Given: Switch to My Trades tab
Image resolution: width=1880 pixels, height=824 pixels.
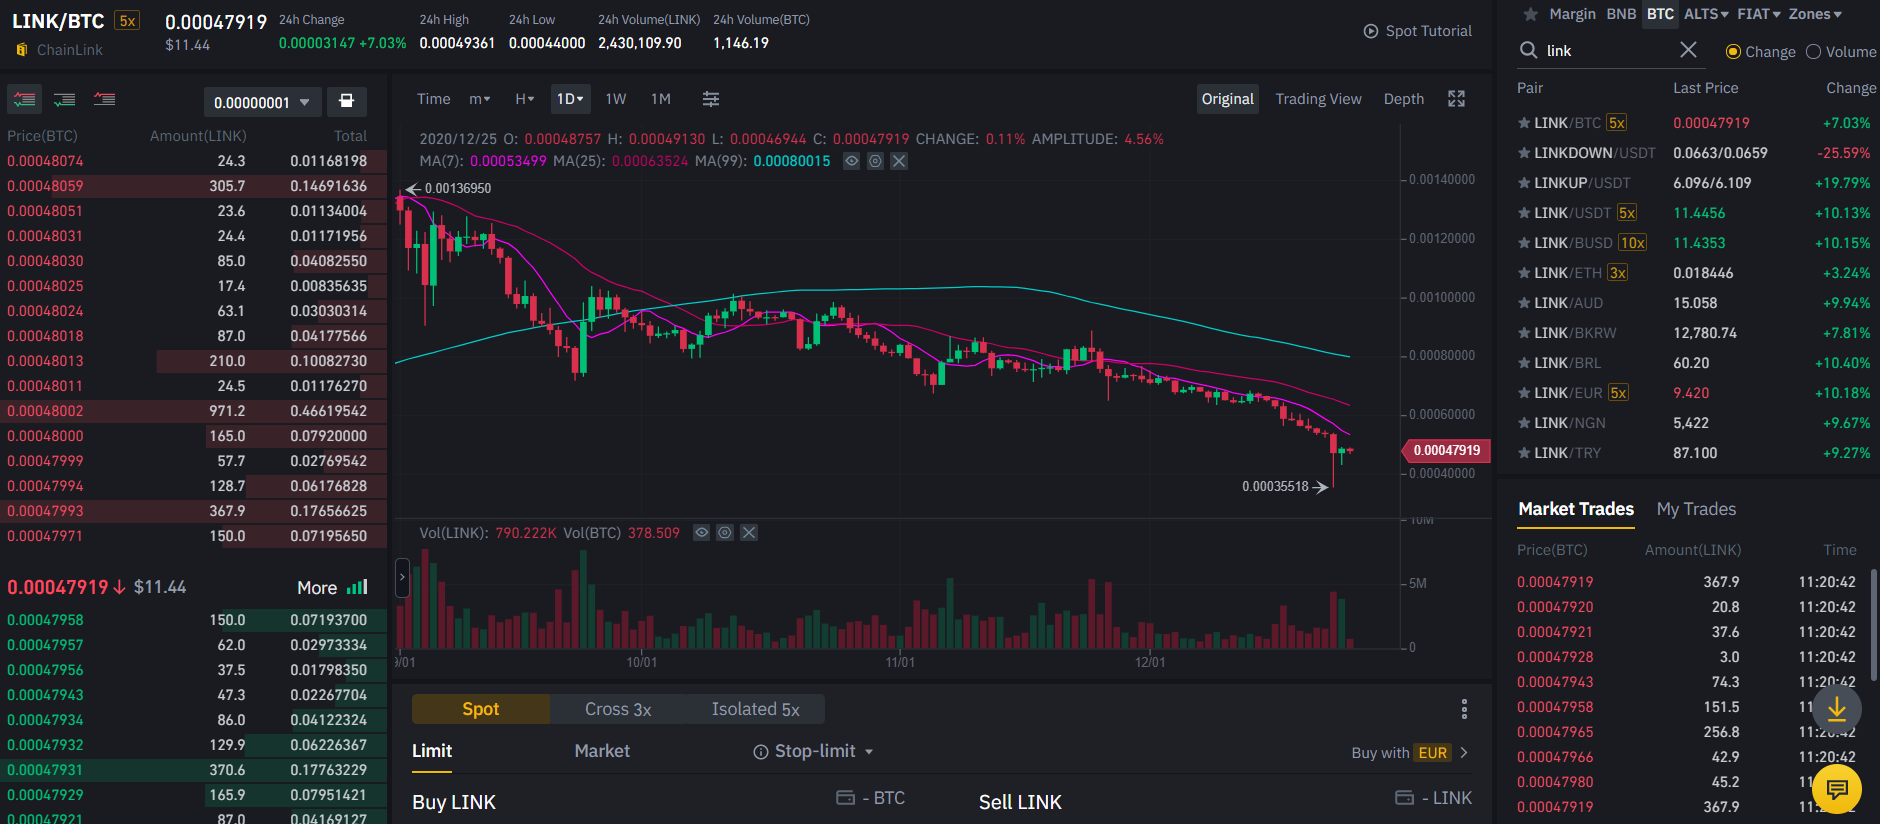Looking at the screenshot, I should [x=1696, y=509].
